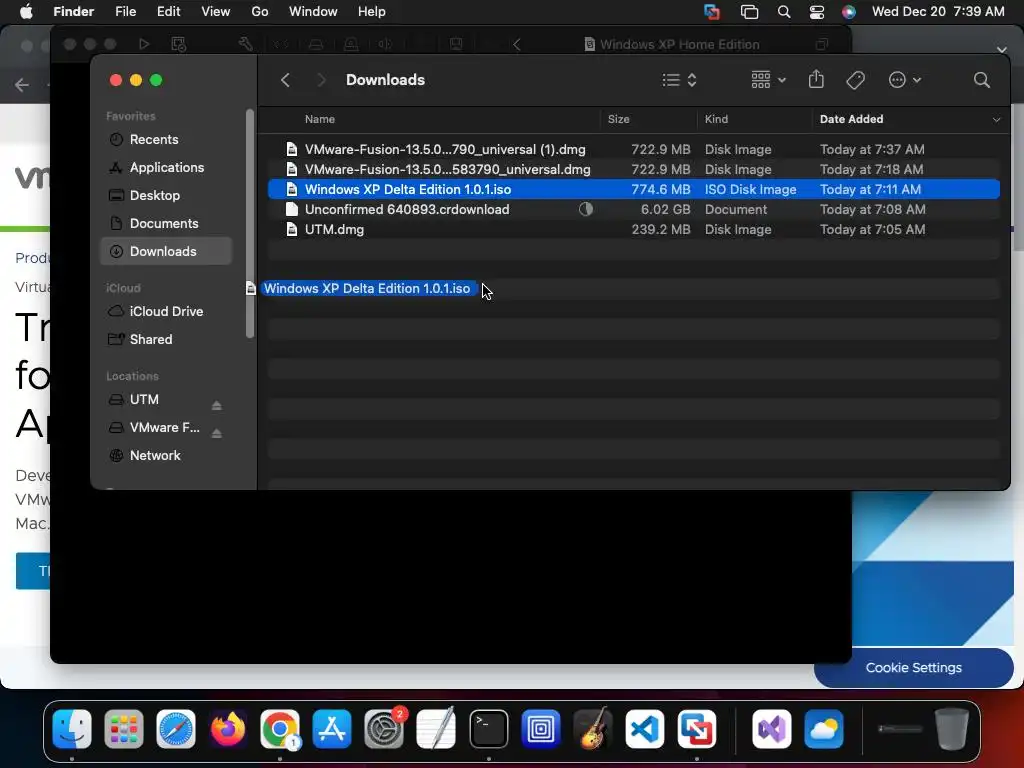The width and height of the screenshot is (1024, 768).
Task: Click the Siri icon in the menu bar
Action: [848, 12]
